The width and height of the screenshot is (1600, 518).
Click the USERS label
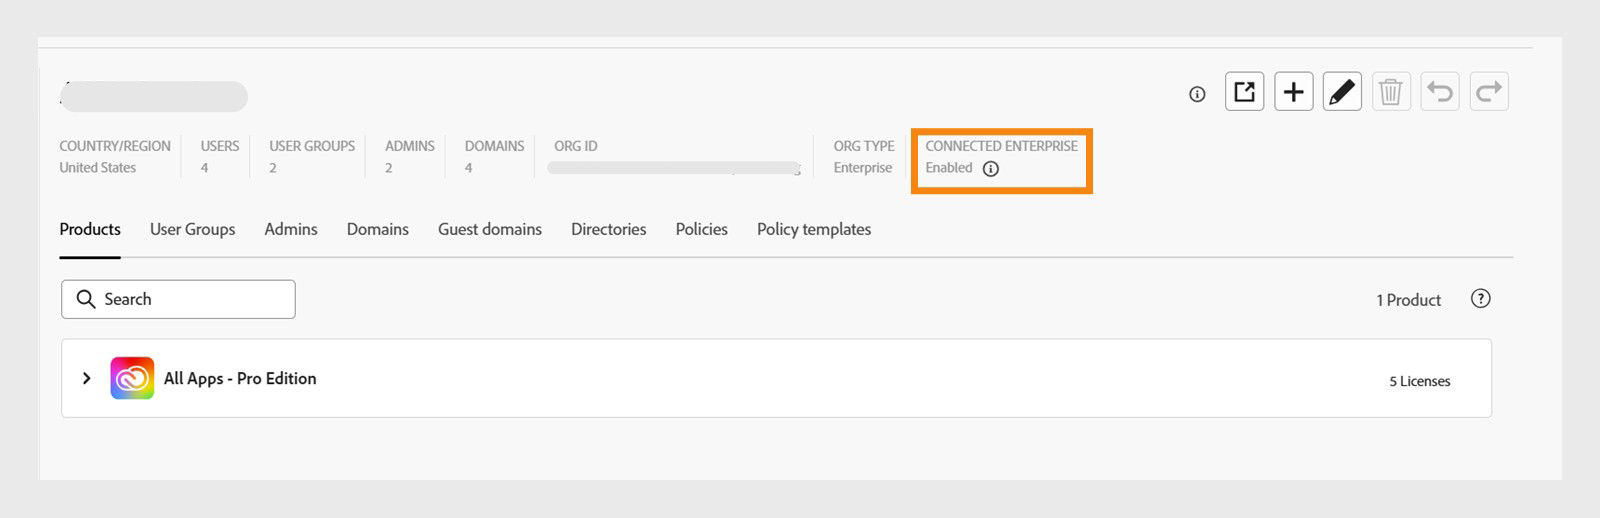coord(220,146)
